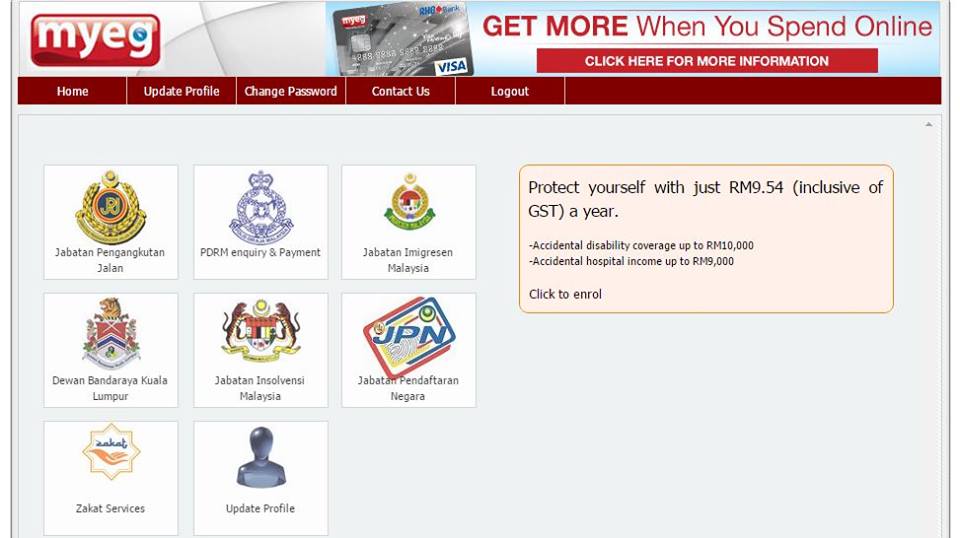Screen dimensions: 960x538
Task: Log out using the Logout menu item
Action: [509, 91]
